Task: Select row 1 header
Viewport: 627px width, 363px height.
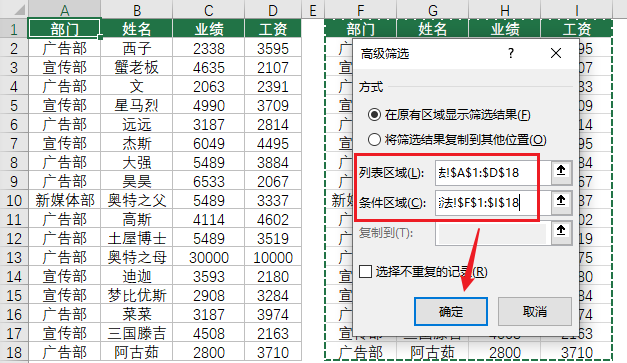Action: pyautogui.click(x=14, y=29)
